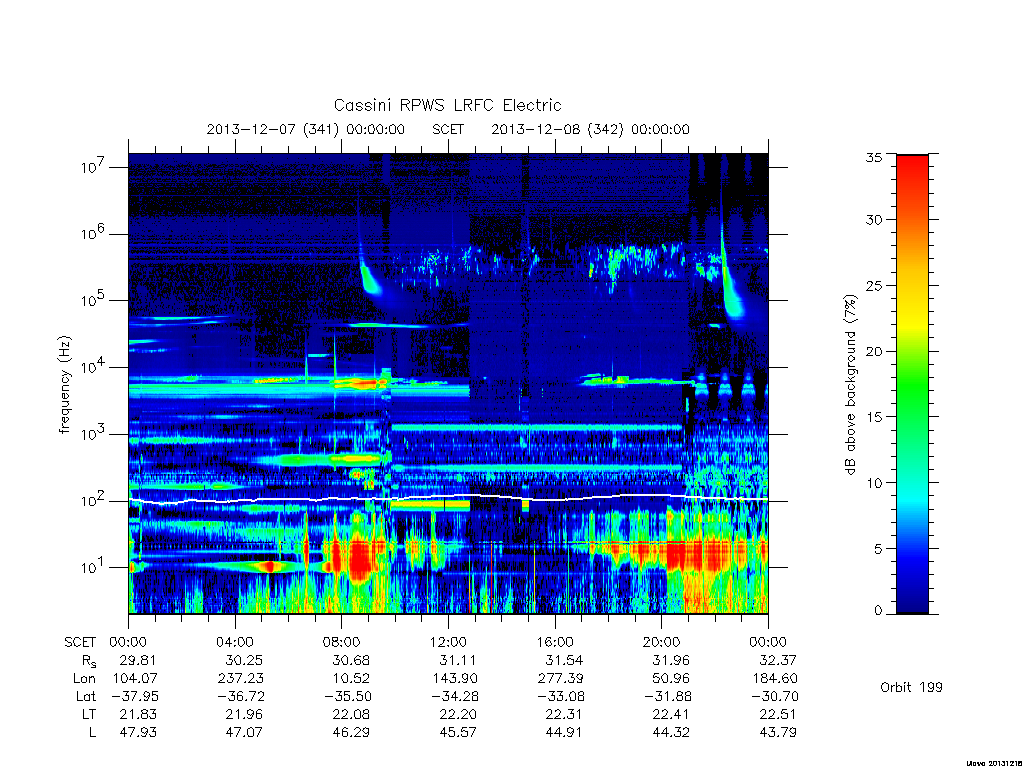Click the 10^5 frequency axis label
The image size is (1024, 768).
pyautogui.click(x=95, y=300)
